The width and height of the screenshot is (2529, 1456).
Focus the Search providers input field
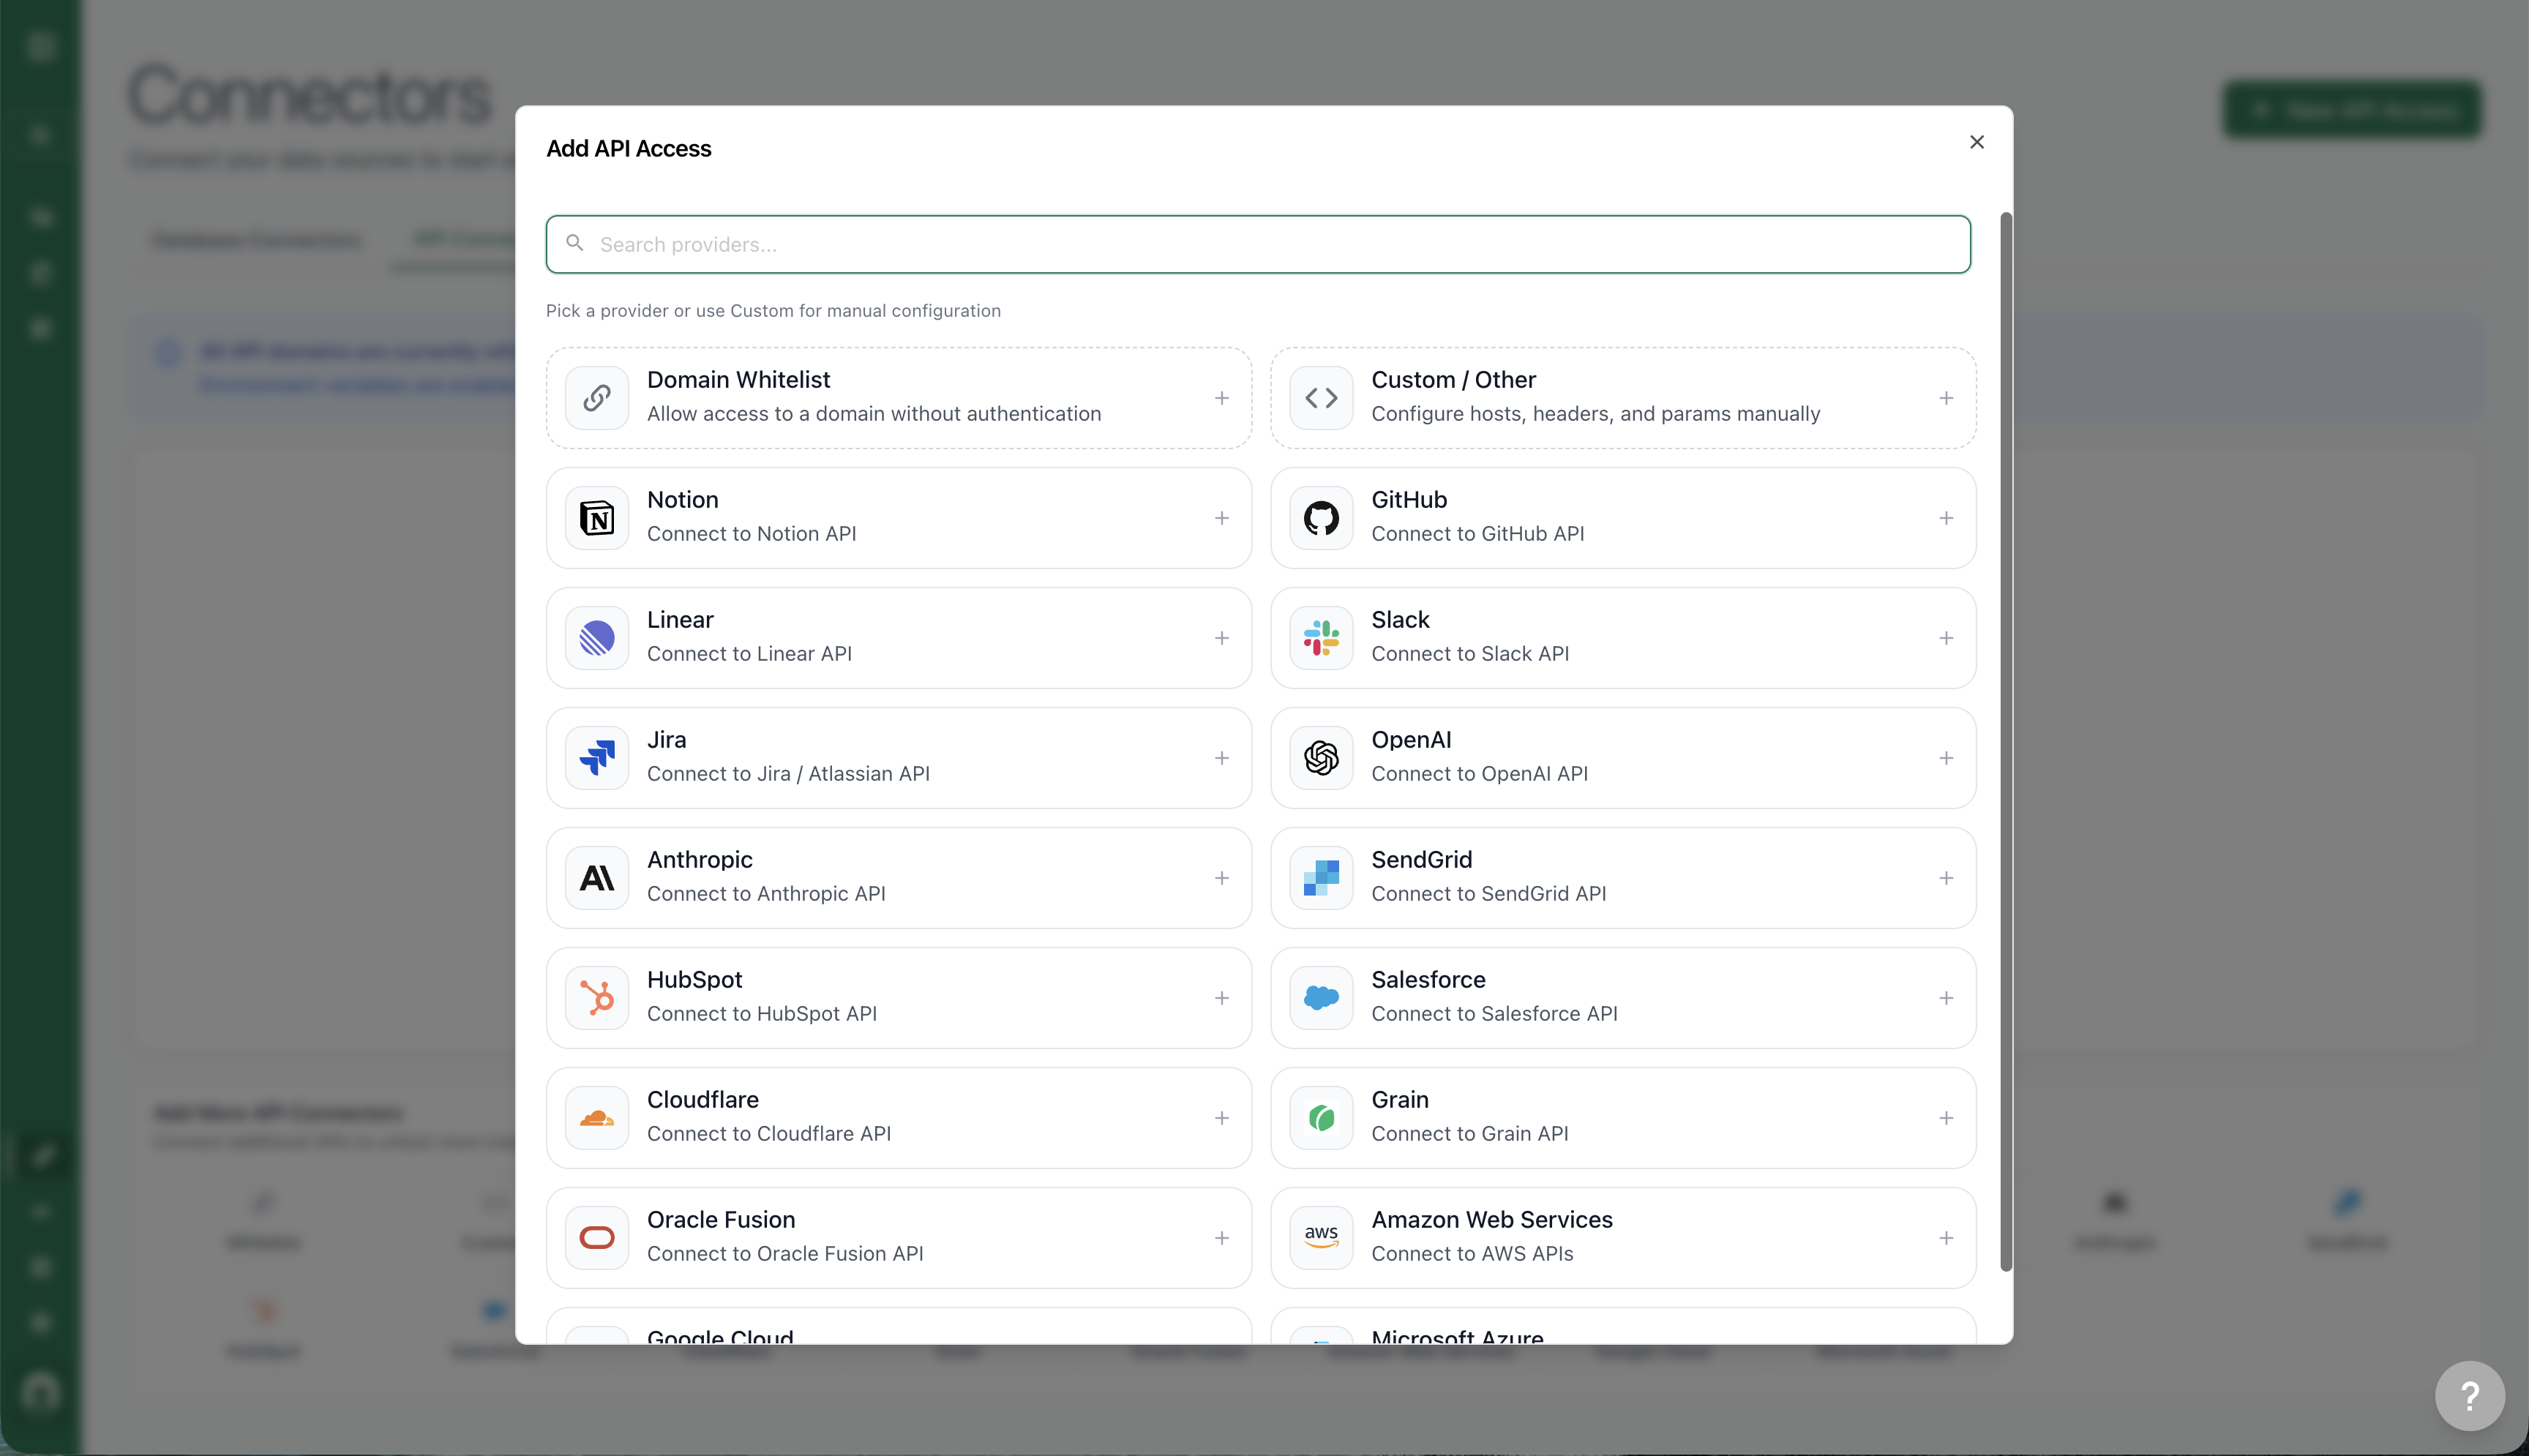point(1258,244)
